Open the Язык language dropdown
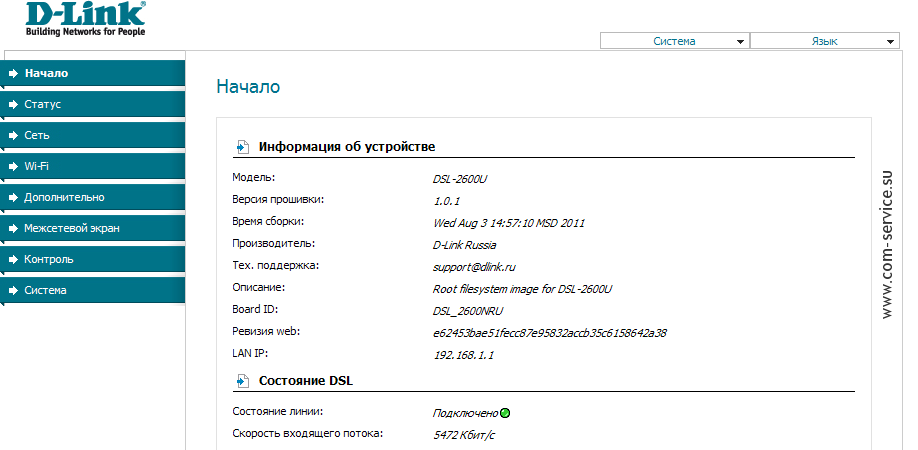 point(824,41)
